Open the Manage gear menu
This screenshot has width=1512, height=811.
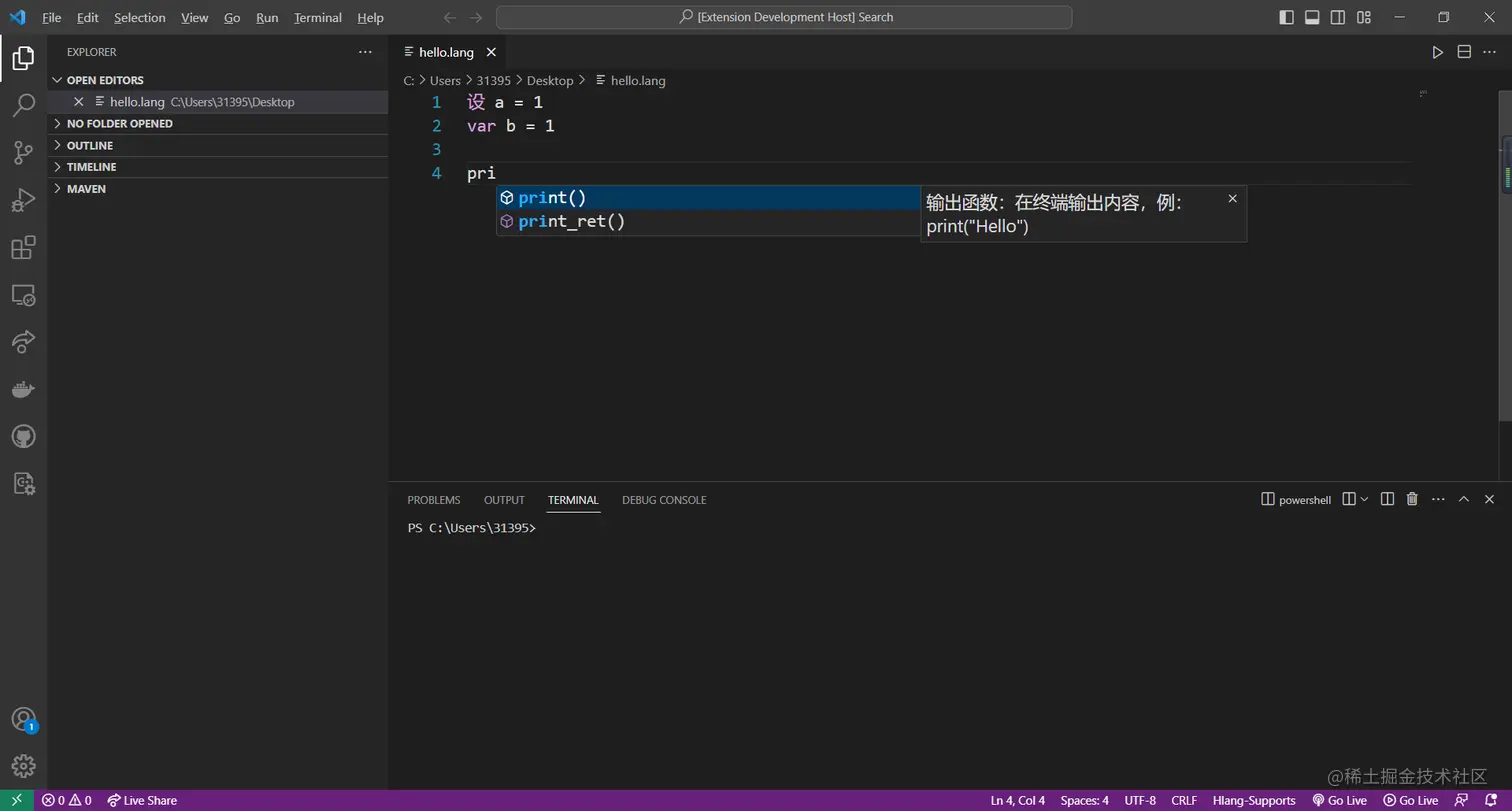[x=23, y=766]
